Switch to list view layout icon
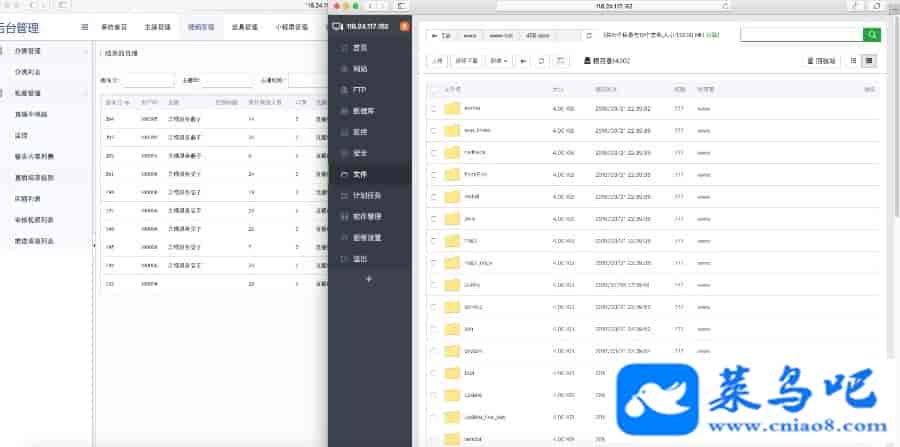 click(869, 61)
